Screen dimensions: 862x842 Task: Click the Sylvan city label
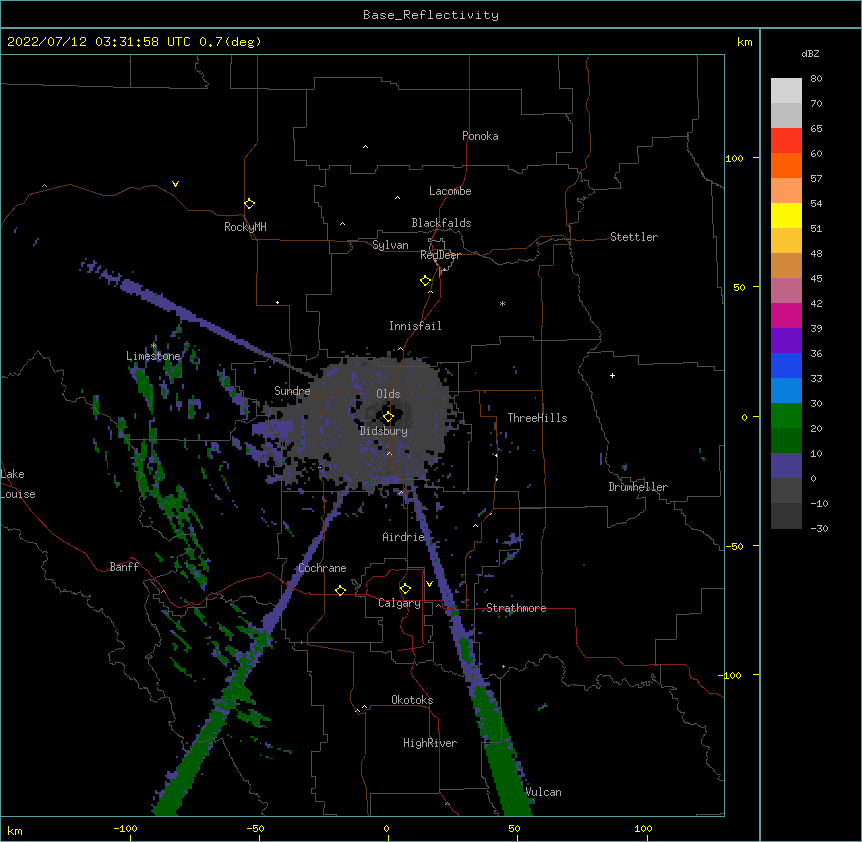coord(390,245)
